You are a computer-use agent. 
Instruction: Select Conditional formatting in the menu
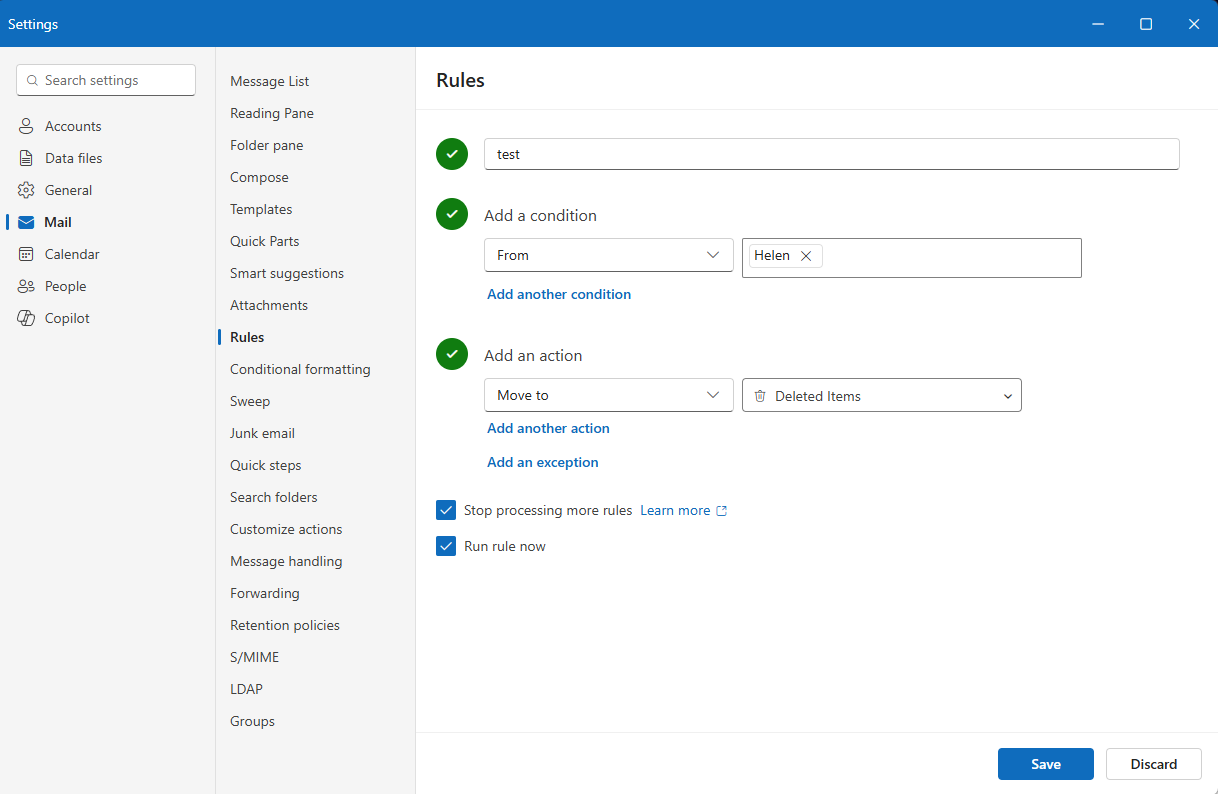(x=300, y=369)
